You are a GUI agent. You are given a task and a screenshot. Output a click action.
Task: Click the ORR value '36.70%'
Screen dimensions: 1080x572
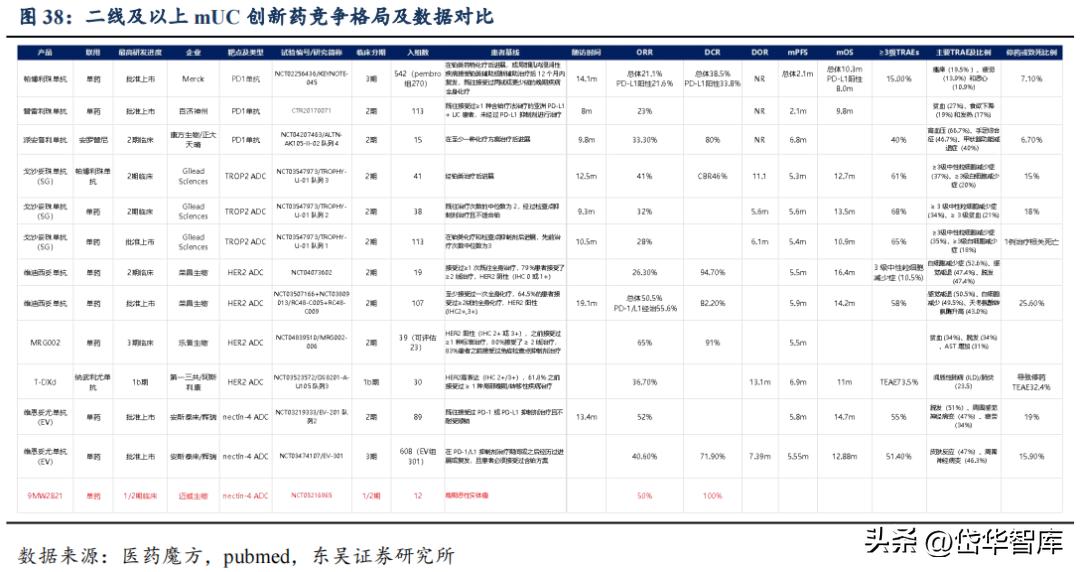pyautogui.click(x=644, y=382)
